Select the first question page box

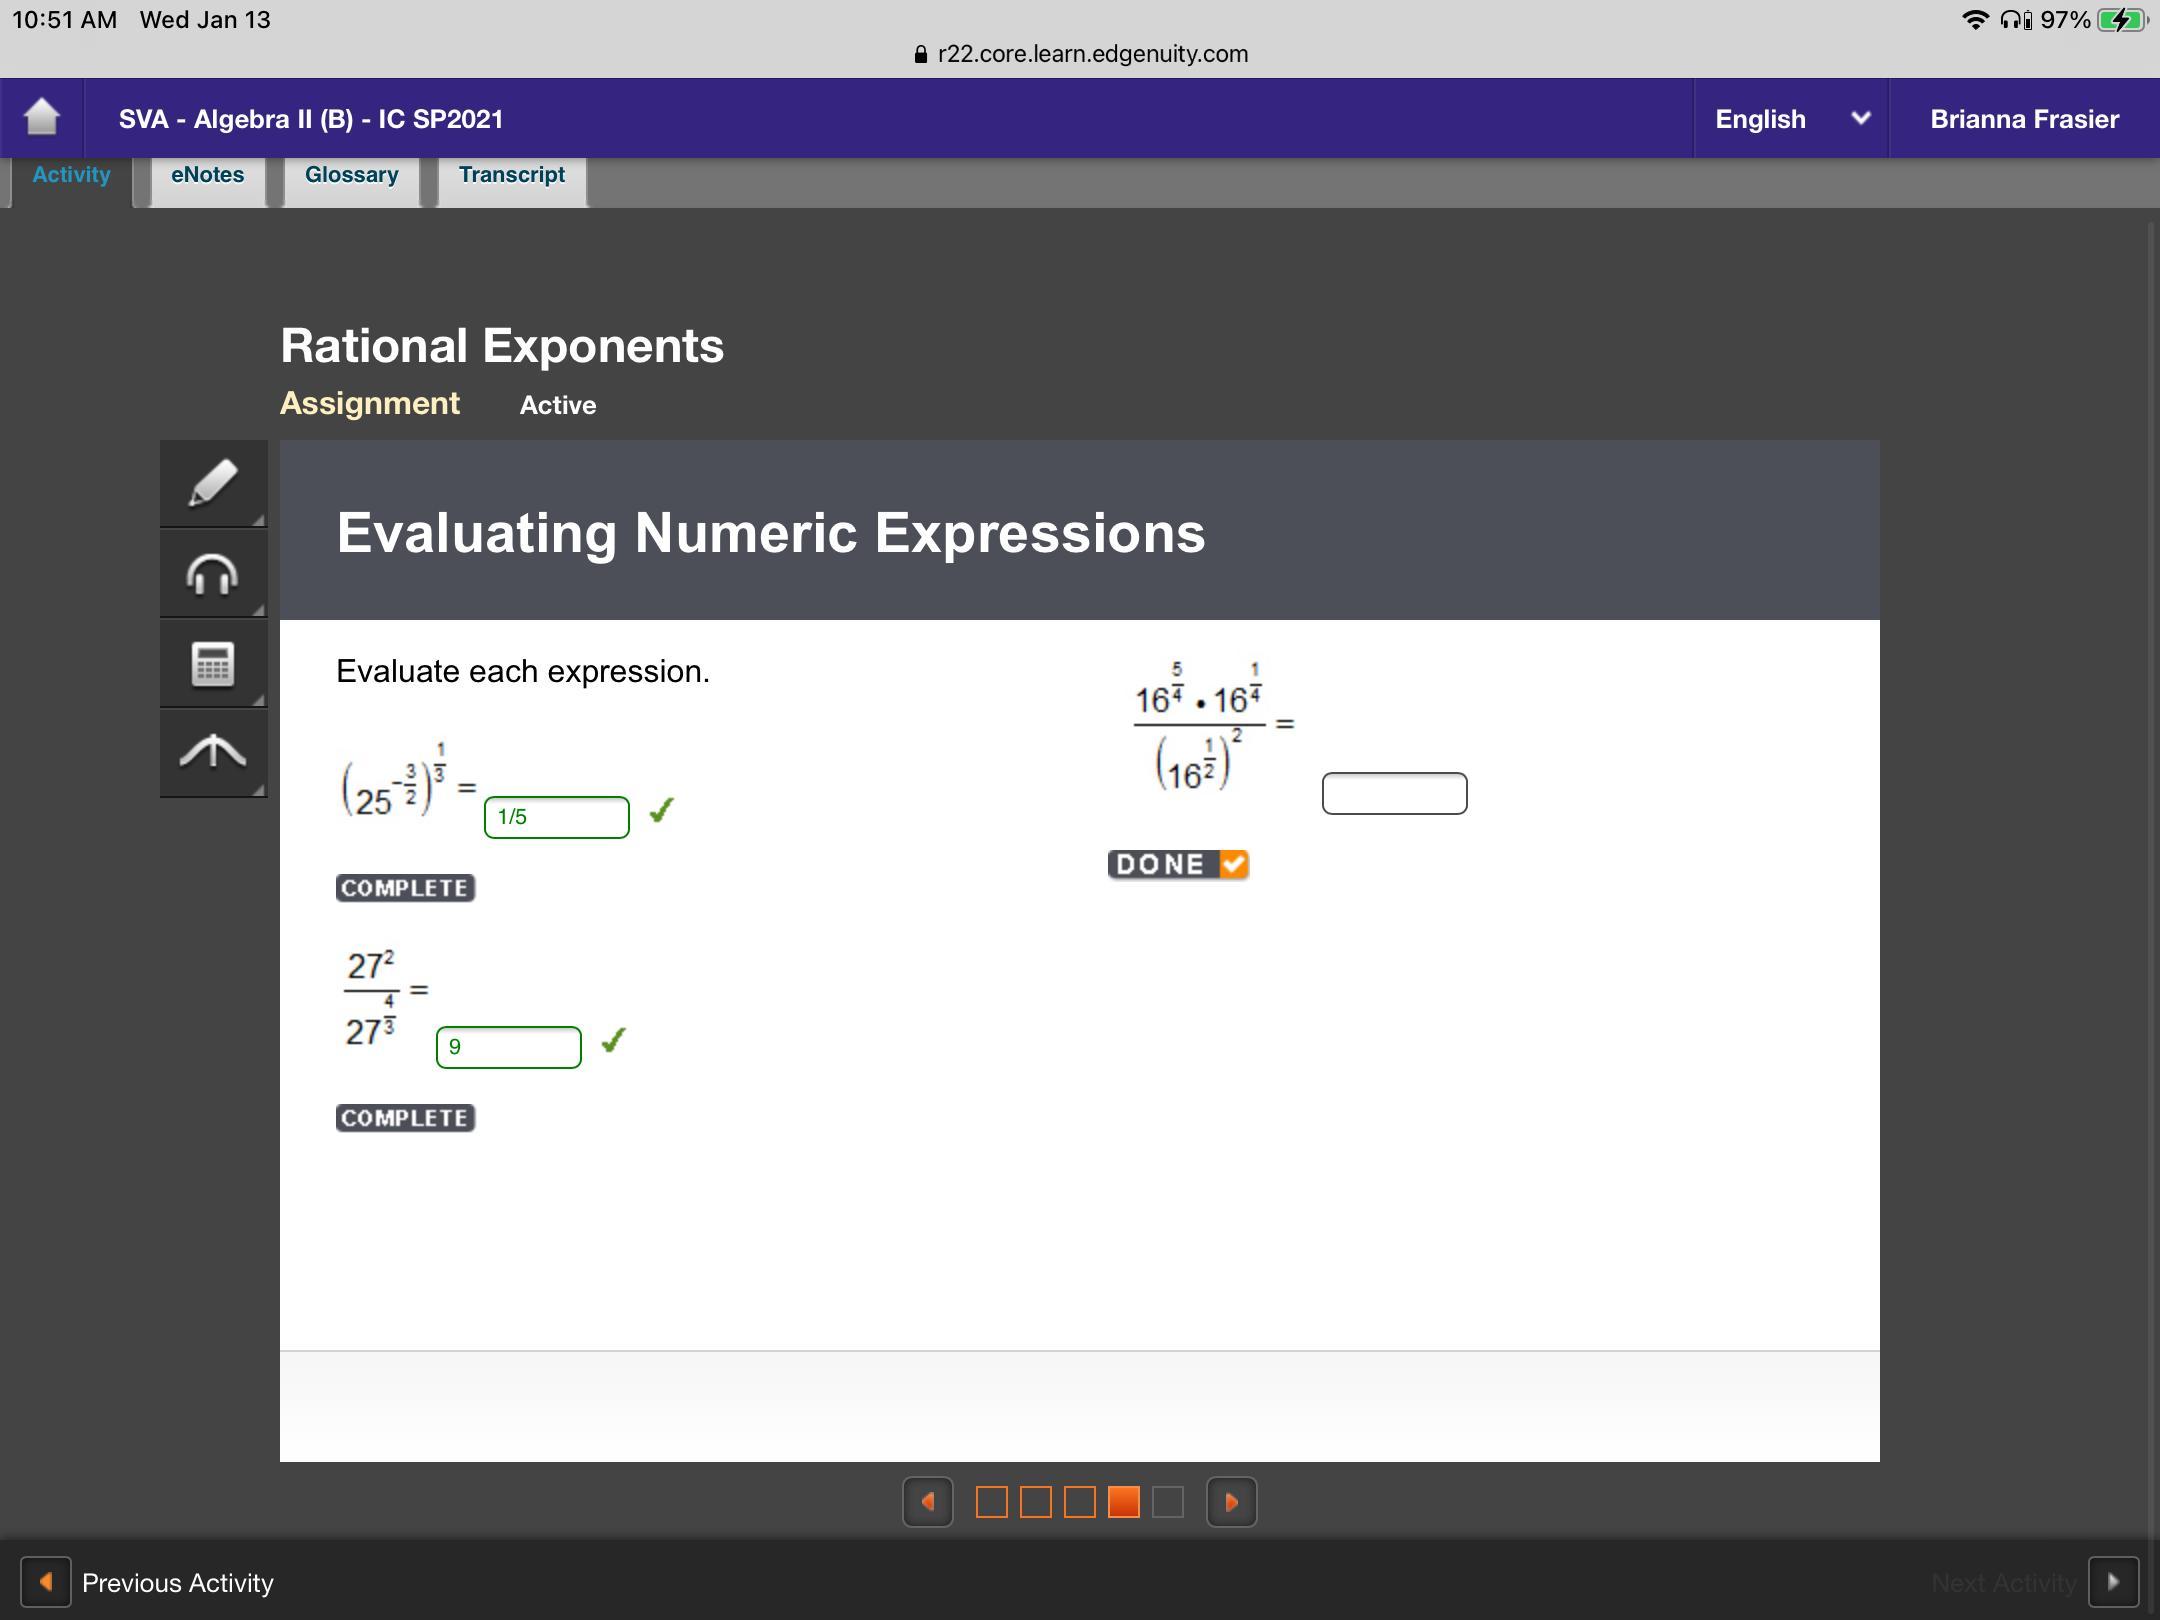tap(991, 1502)
